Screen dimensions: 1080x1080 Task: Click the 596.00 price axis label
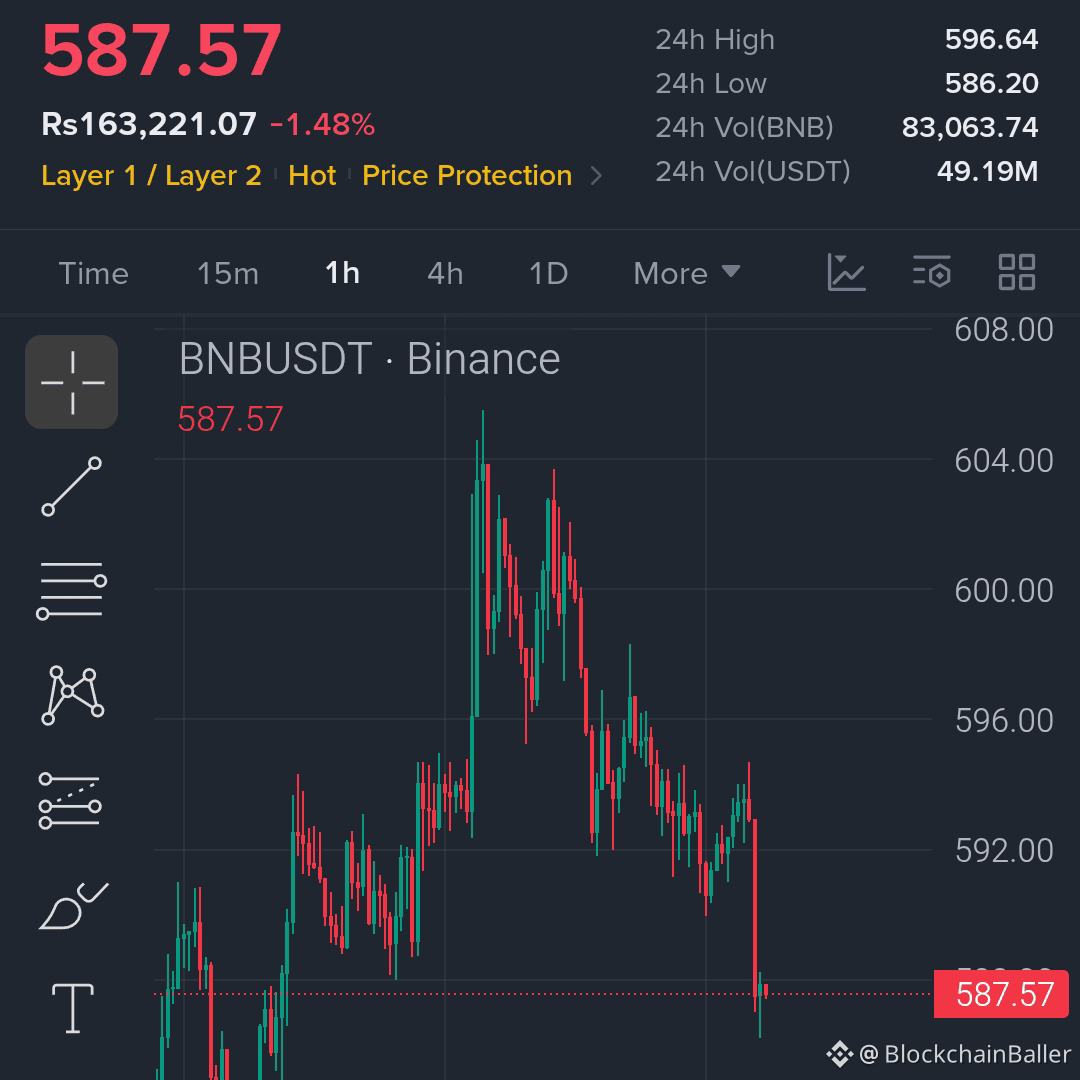[1004, 721]
